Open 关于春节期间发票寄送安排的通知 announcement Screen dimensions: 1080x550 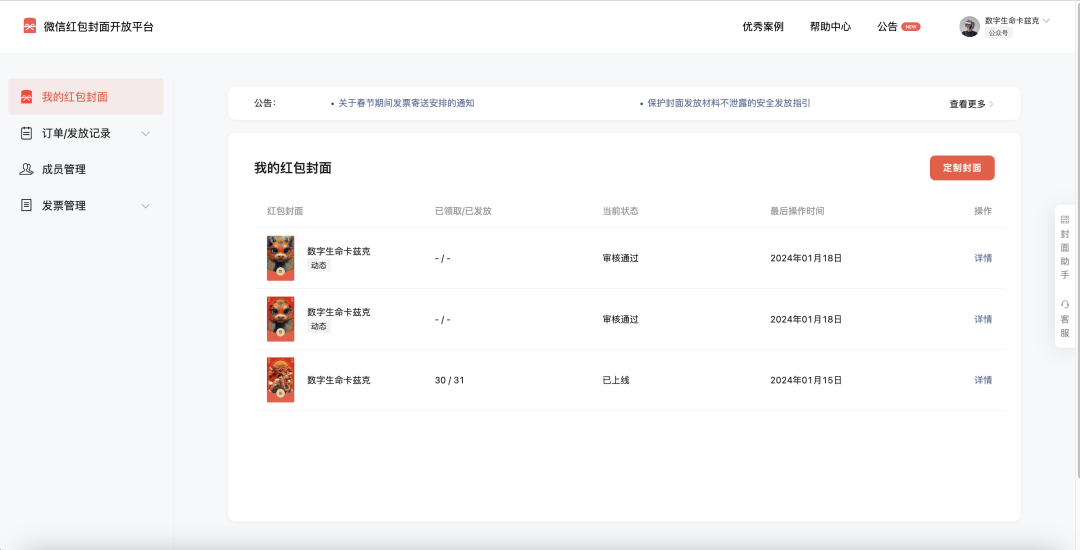click(x=406, y=103)
